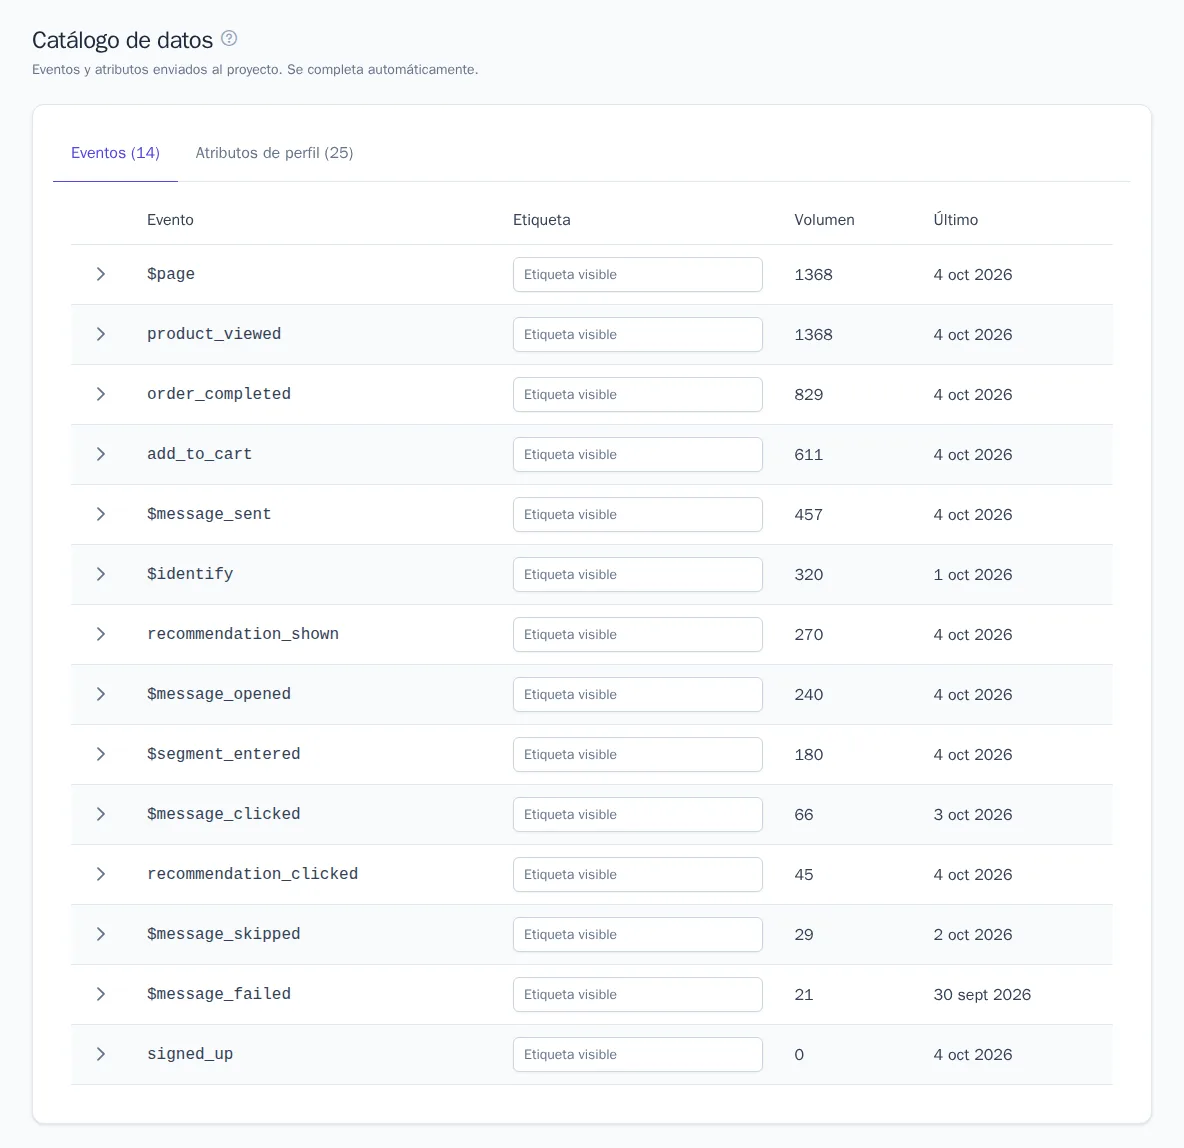Focus the label field for product_viewed
The image size is (1184, 1148).
(x=637, y=335)
